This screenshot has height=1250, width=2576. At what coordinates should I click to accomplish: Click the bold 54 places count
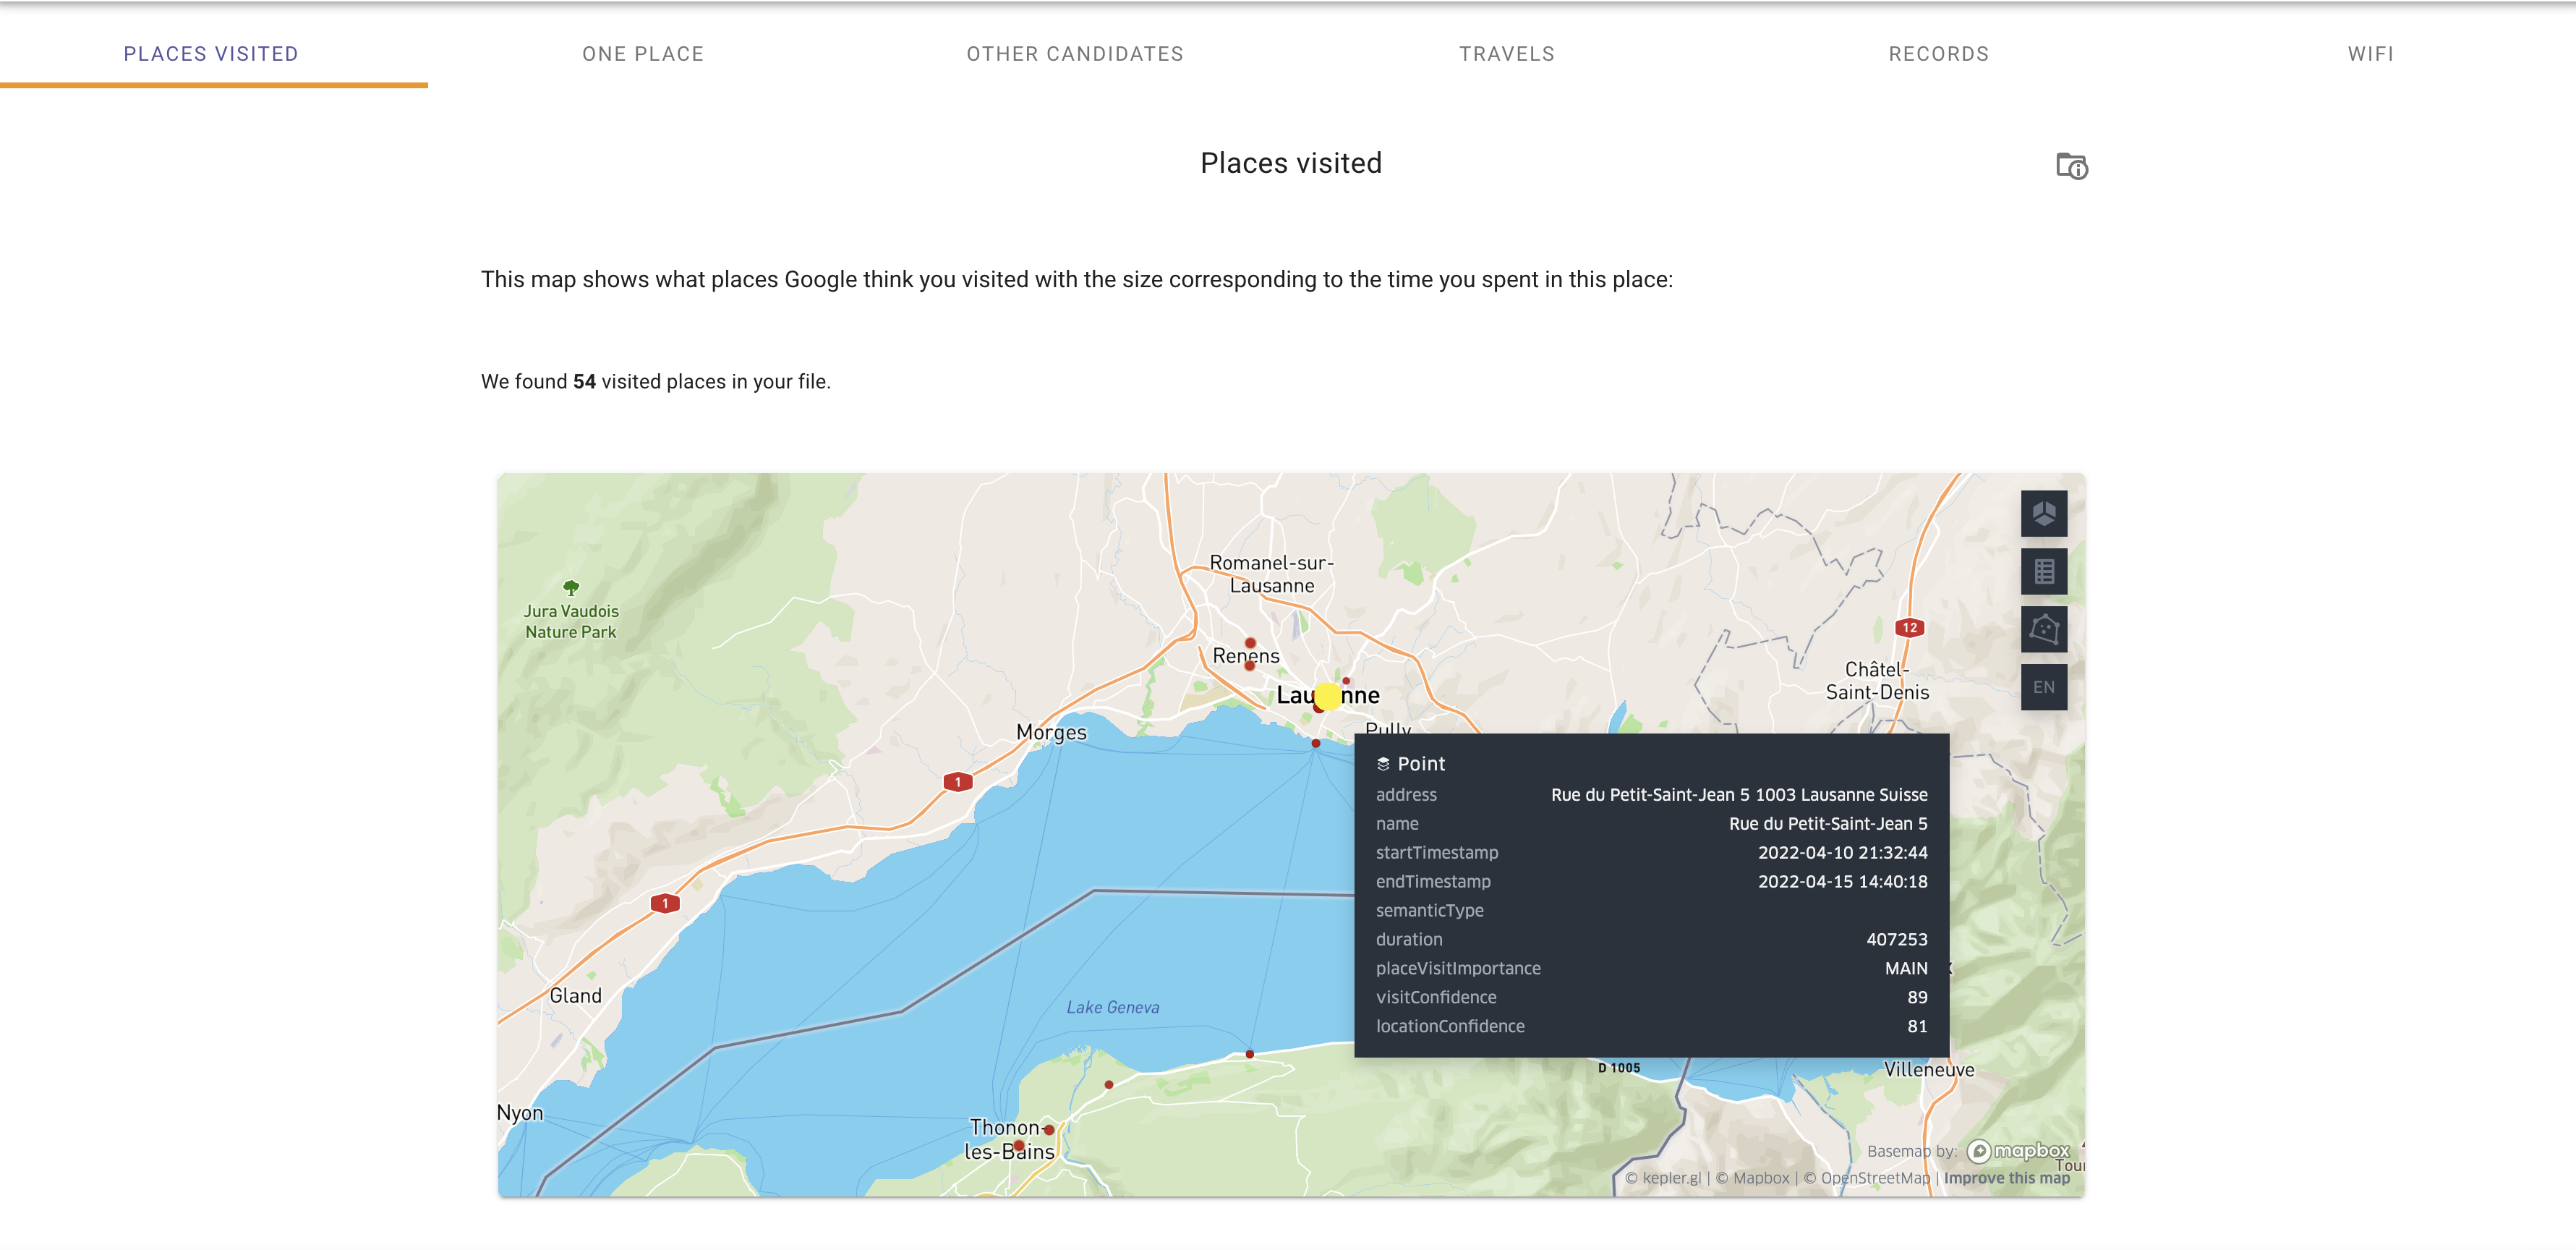pos(584,382)
